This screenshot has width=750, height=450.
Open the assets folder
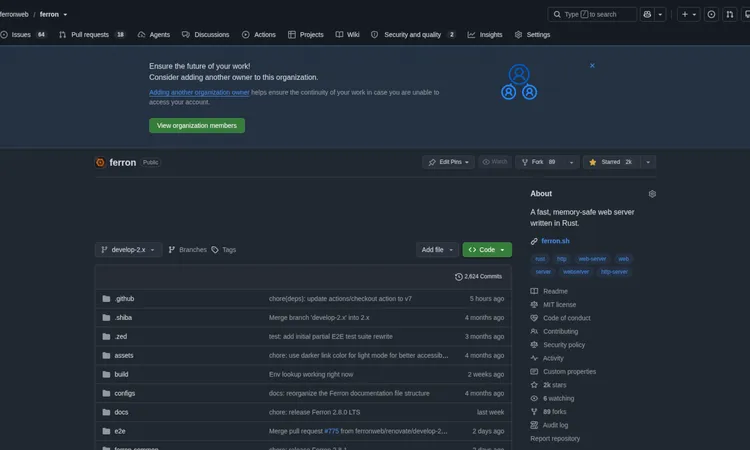tap(124, 355)
